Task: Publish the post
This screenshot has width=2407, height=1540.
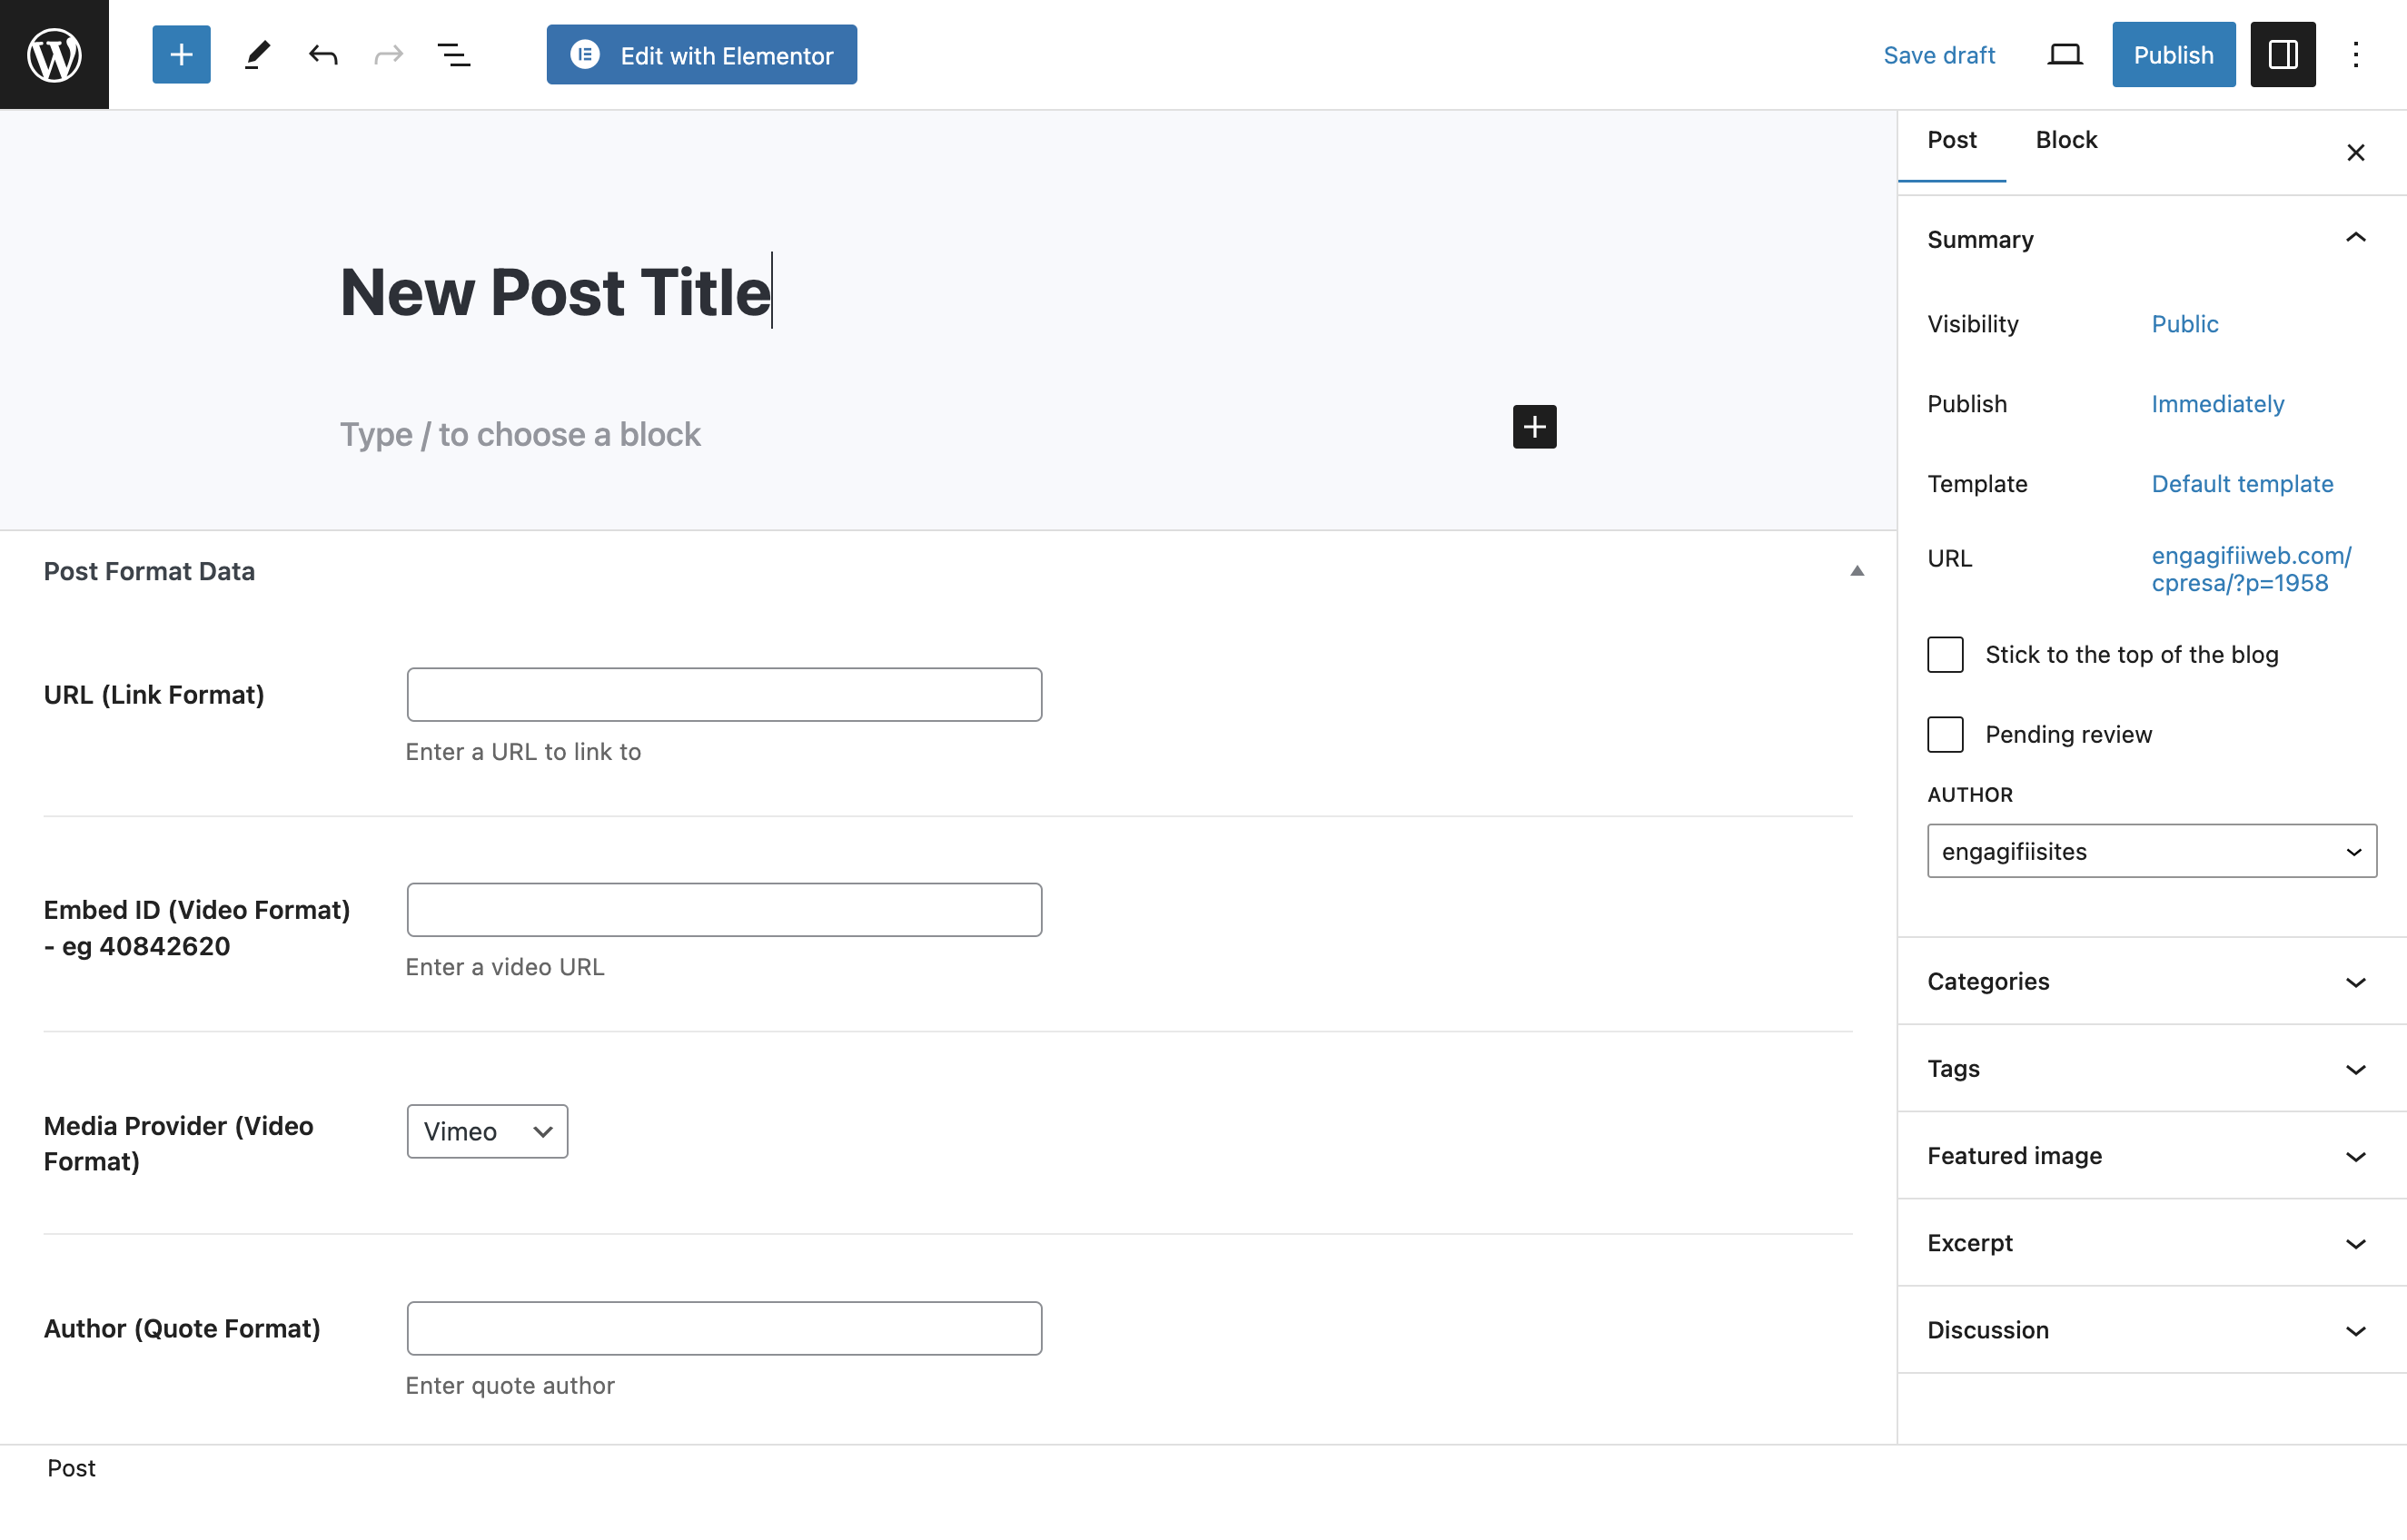Action: pyautogui.click(x=2173, y=54)
